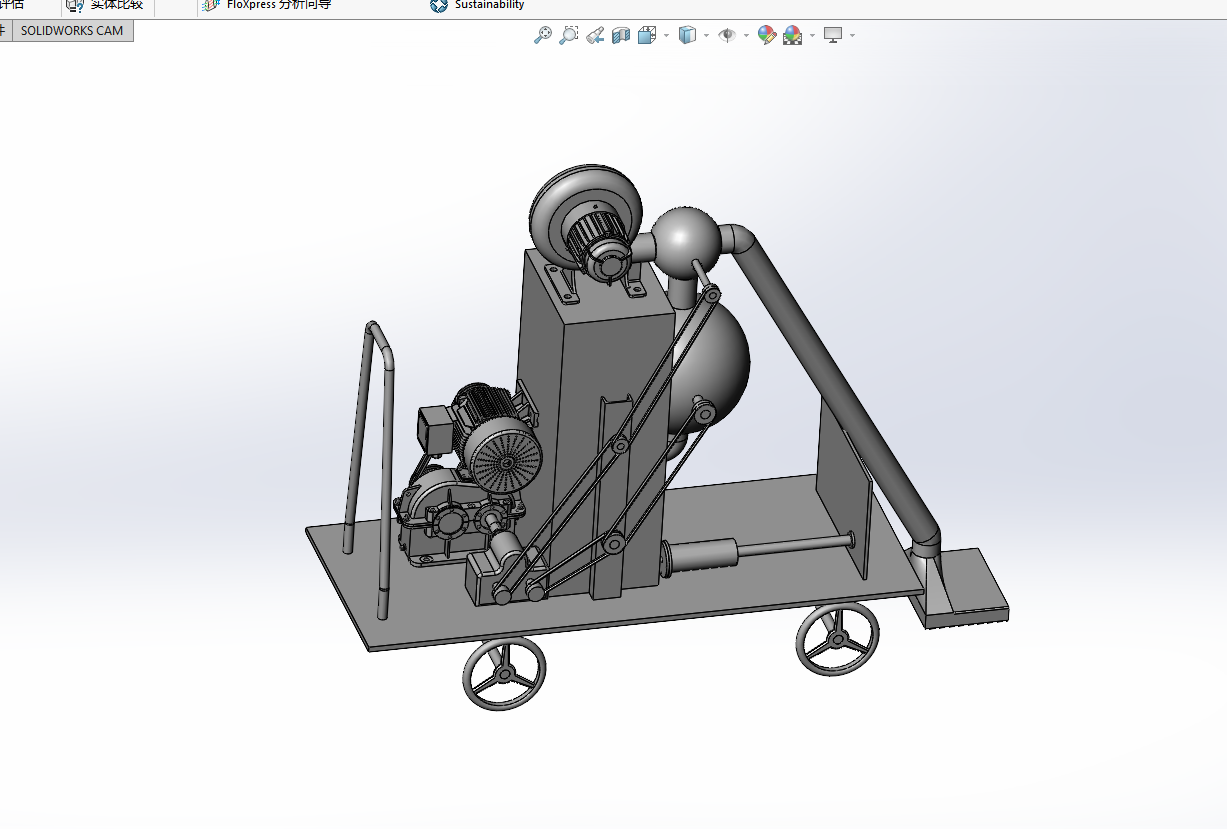Expand the View Orientation dropdown arrow
Image resolution: width=1227 pixels, height=829 pixels.
(x=666, y=35)
